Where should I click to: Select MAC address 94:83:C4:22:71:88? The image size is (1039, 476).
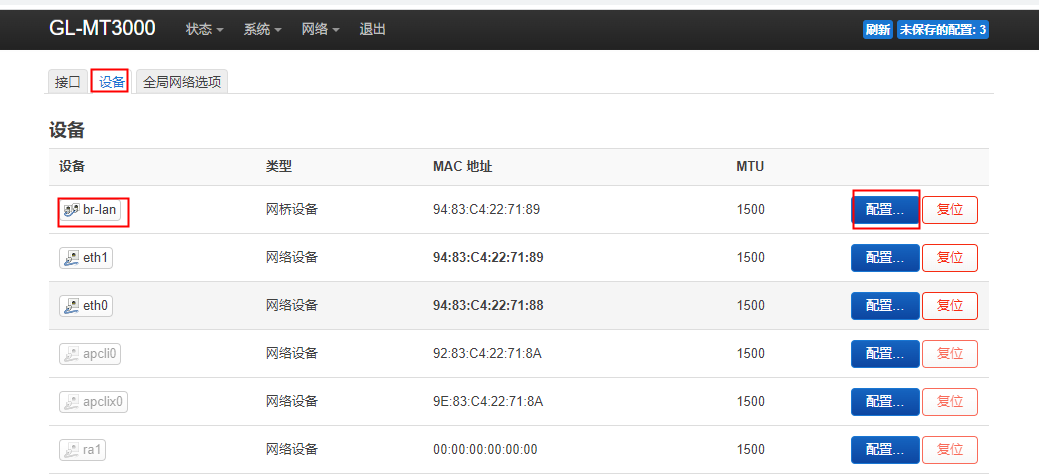click(488, 306)
